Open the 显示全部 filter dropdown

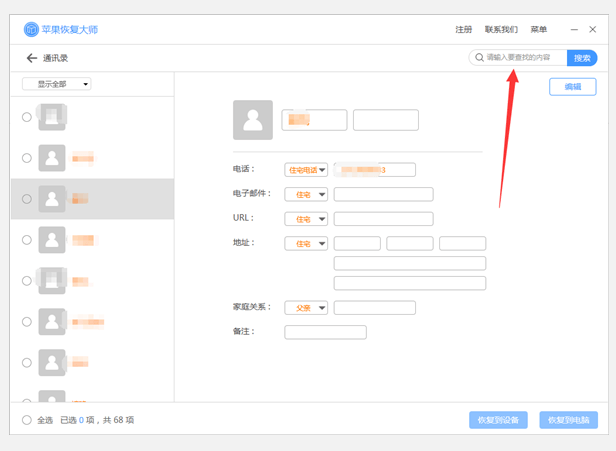[57, 84]
